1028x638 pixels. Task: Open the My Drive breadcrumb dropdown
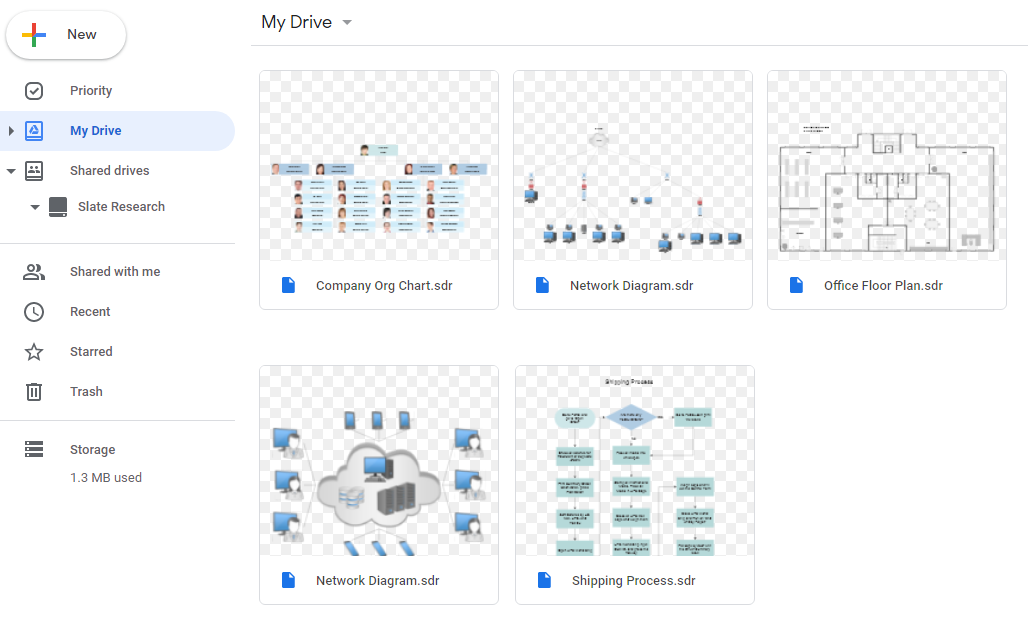pyautogui.click(x=345, y=22)
